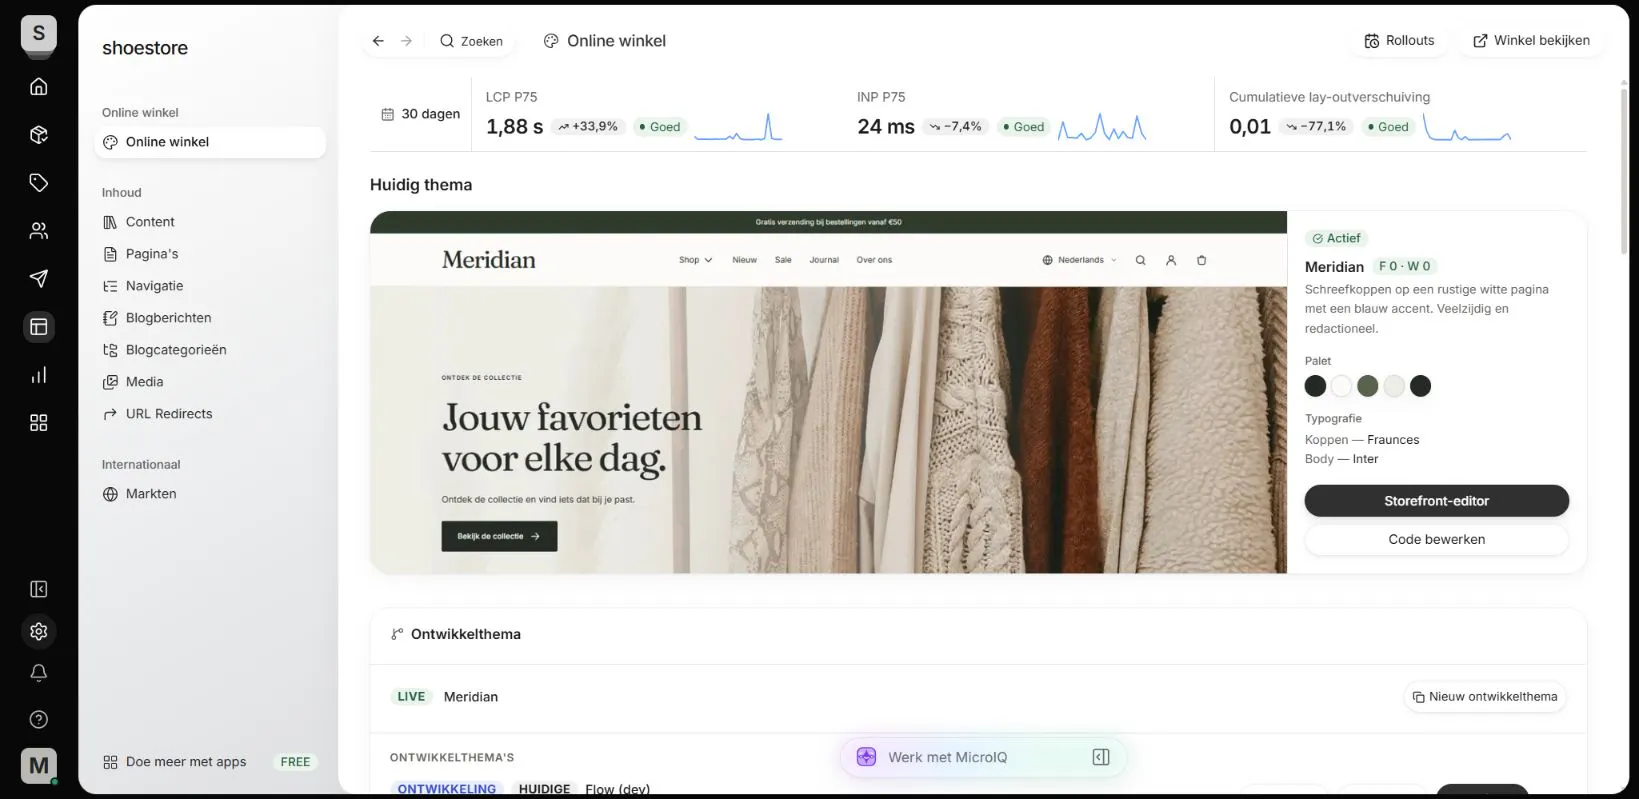This screenshot has height=799, width=1639.
Task: Click the FREE badge in sidebar
Action: (x=295, y=762)
